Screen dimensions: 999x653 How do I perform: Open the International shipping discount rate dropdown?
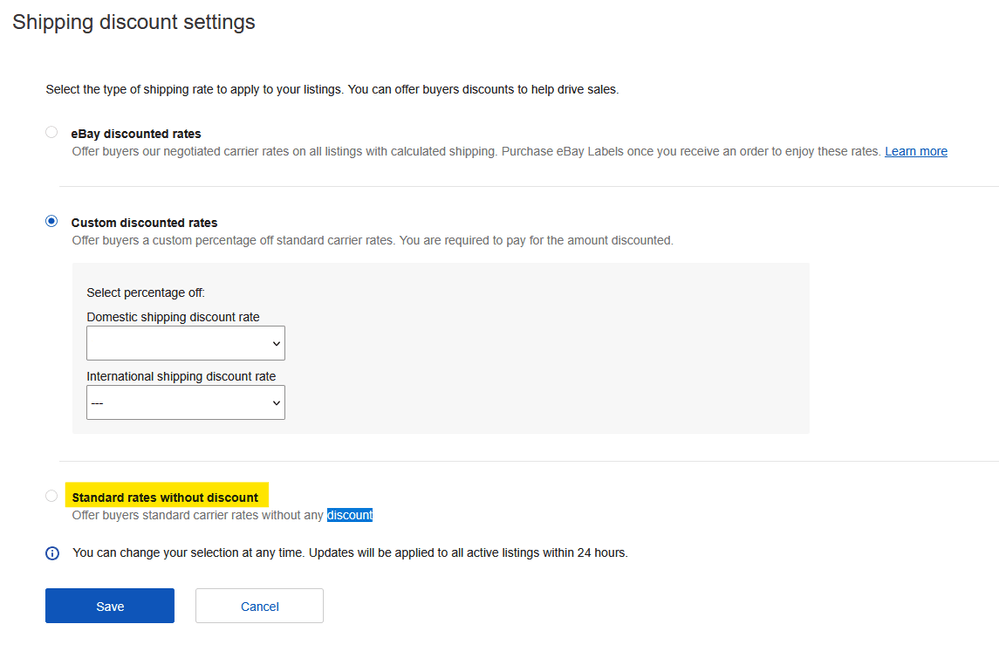pos(185,403)
